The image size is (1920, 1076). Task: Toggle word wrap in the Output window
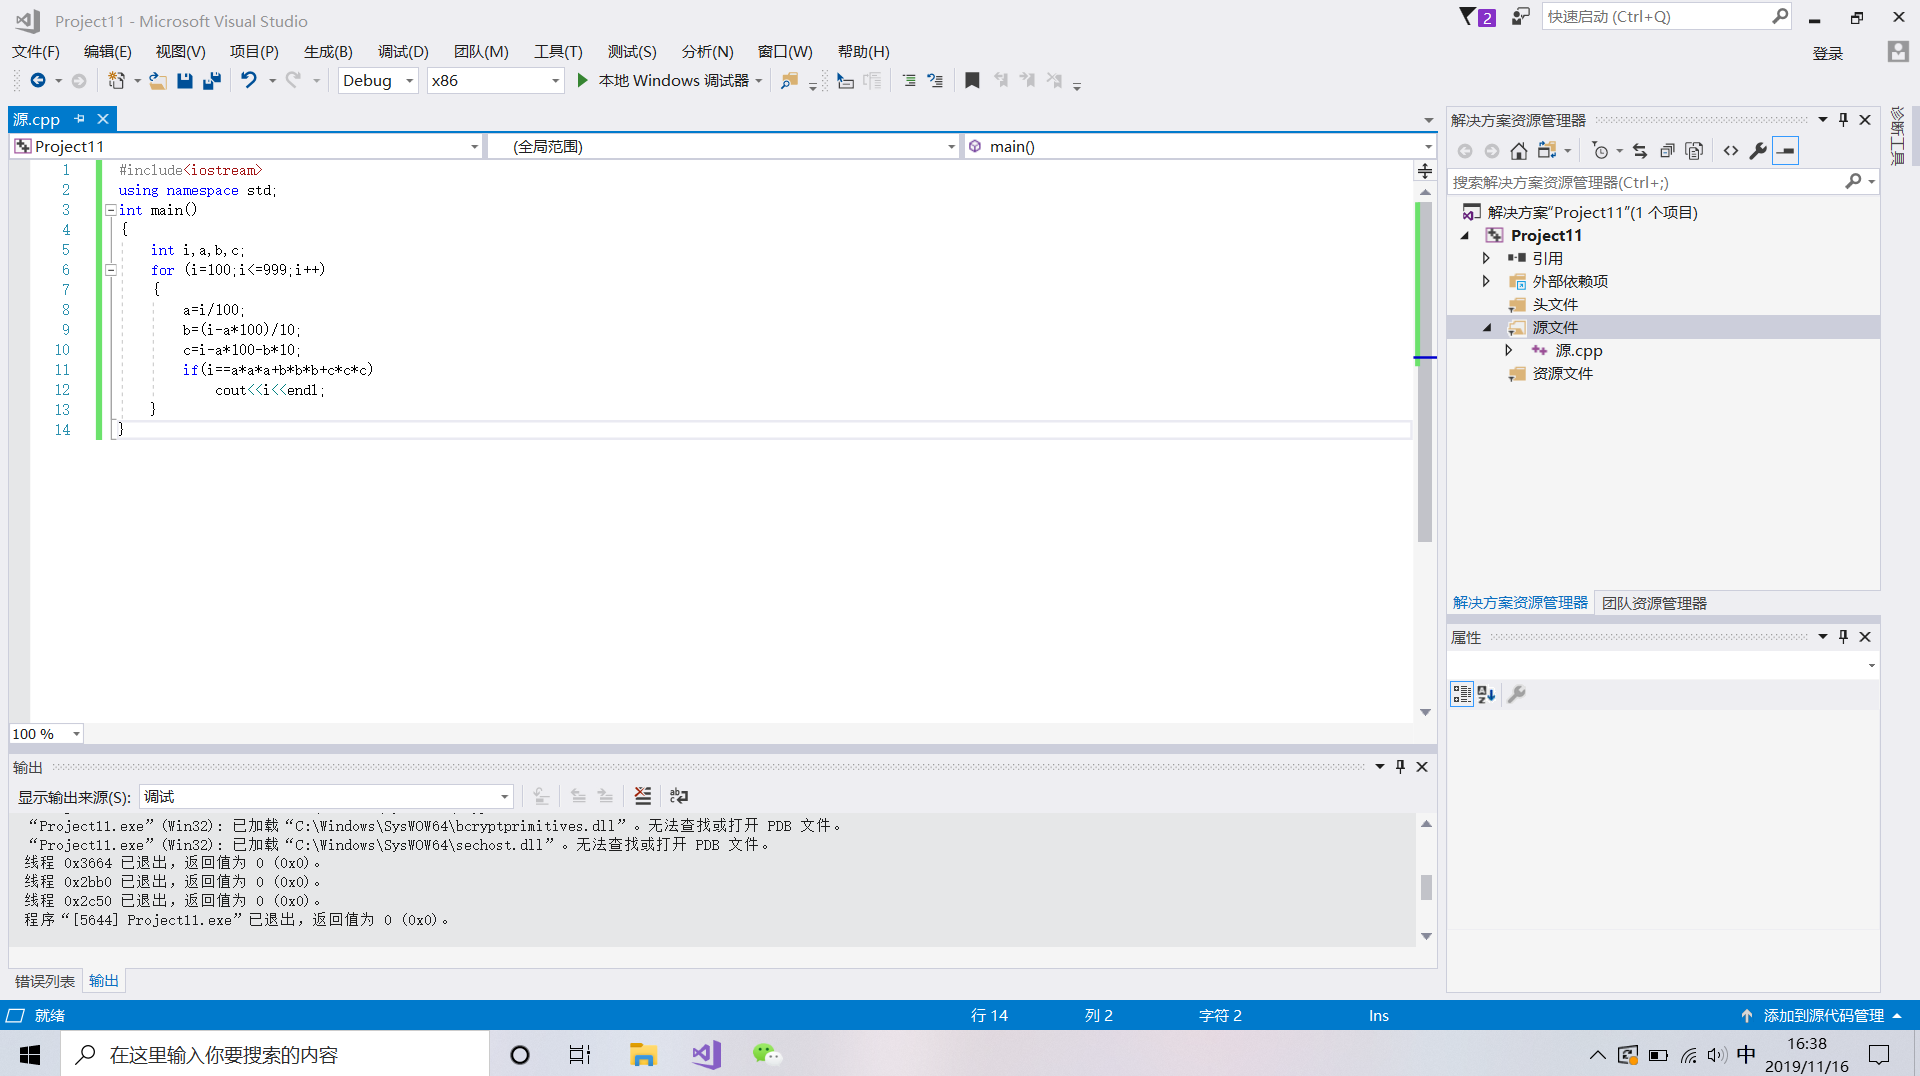click(679, 796)
